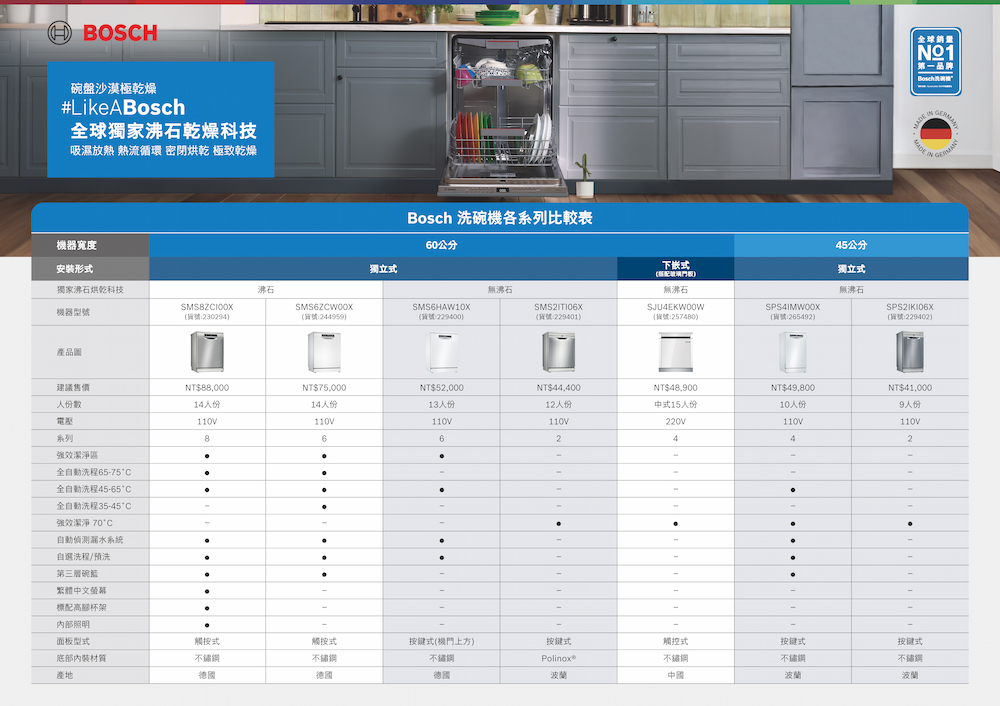Image resolution: width=1000 pixels, height=706 pixels.
Task: Click the #LikeABosch hashtag text
Action: point(123,108)
